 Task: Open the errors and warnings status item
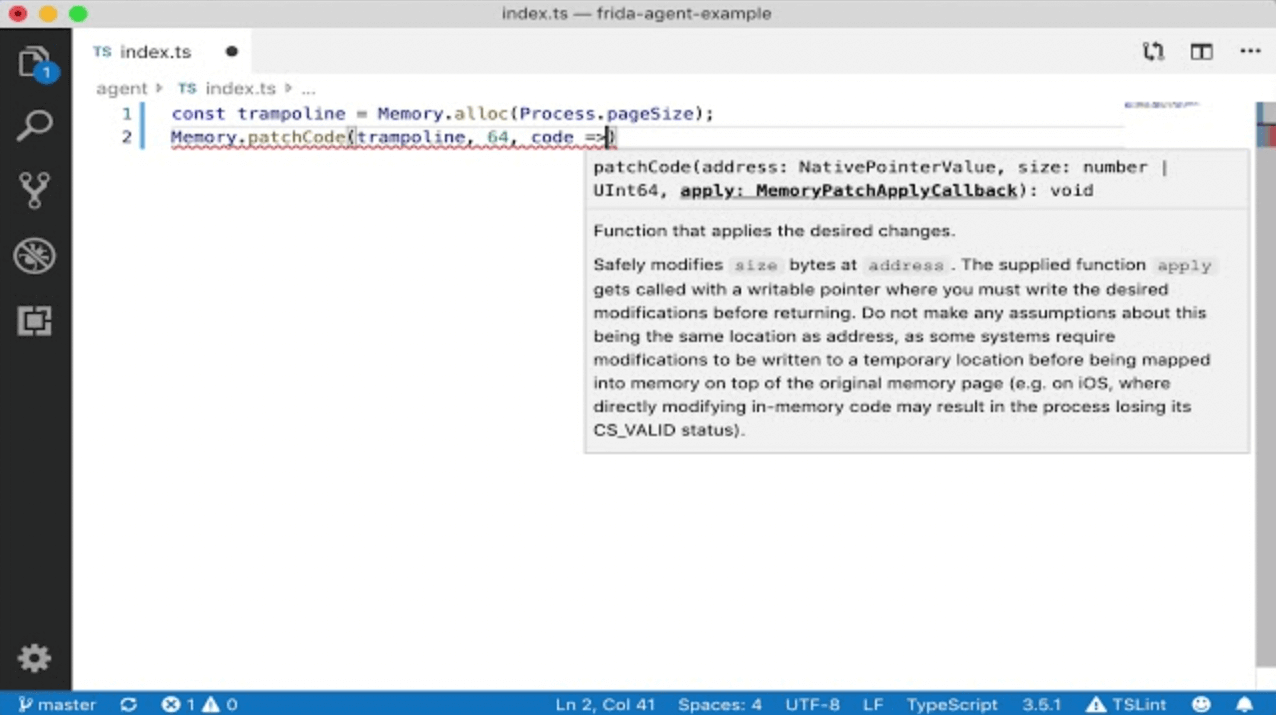tap(200, 704)
